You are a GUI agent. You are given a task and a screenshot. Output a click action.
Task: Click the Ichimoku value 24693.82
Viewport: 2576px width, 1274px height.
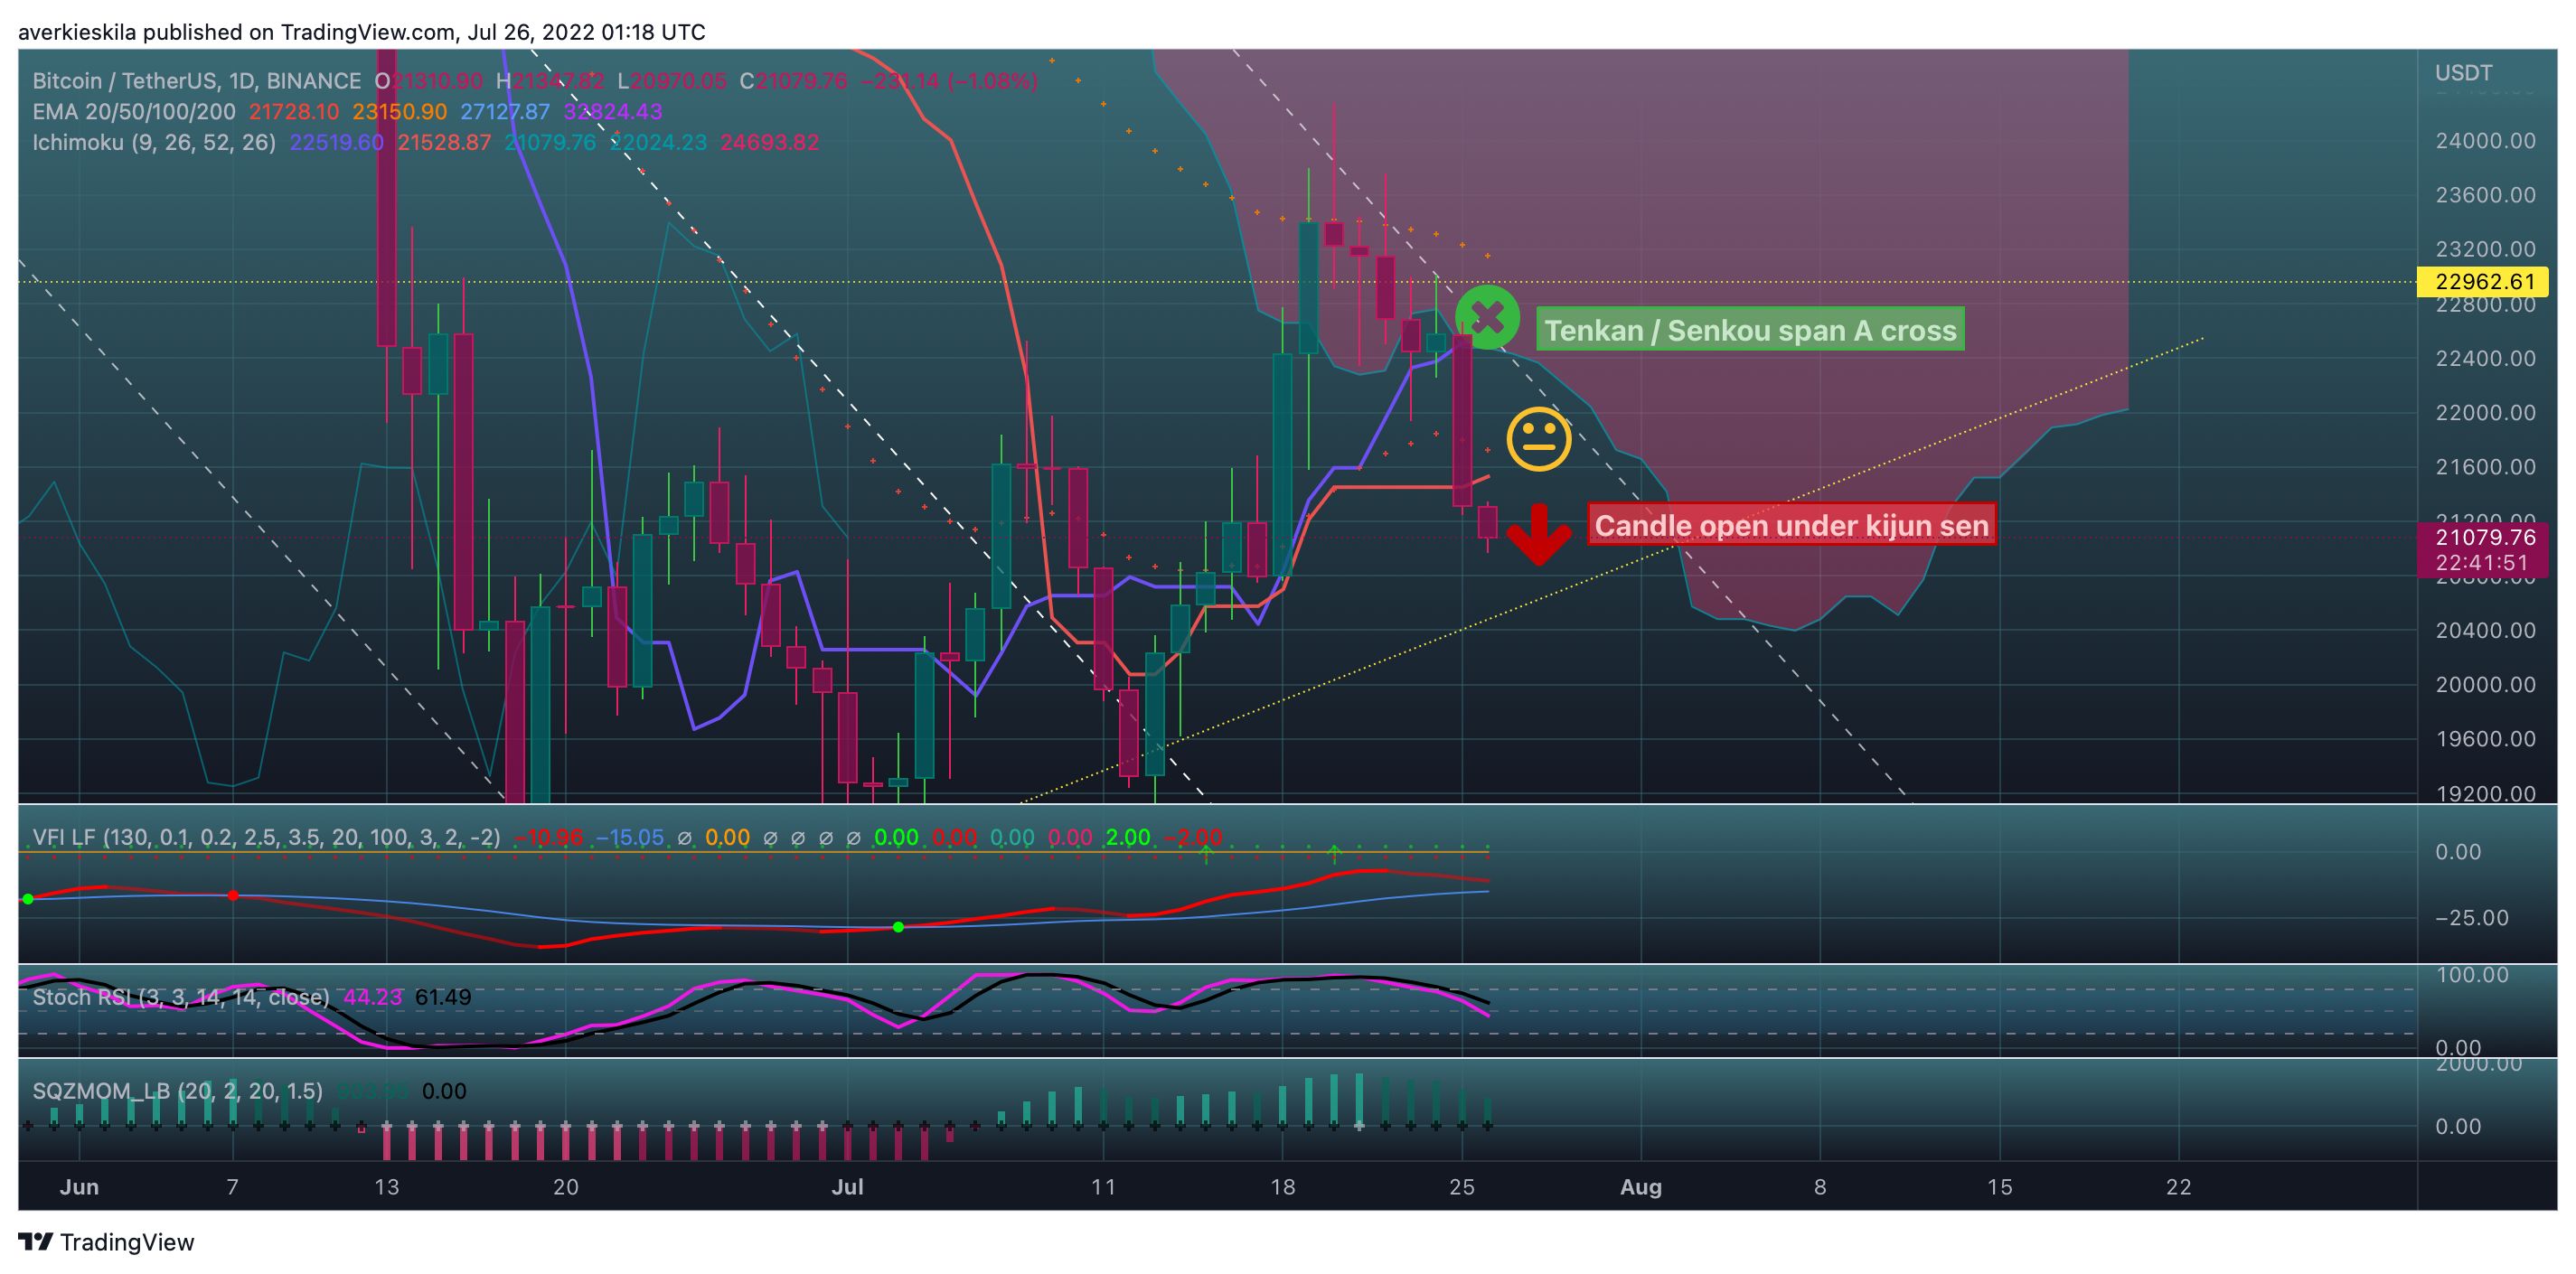tap(770, 143)
